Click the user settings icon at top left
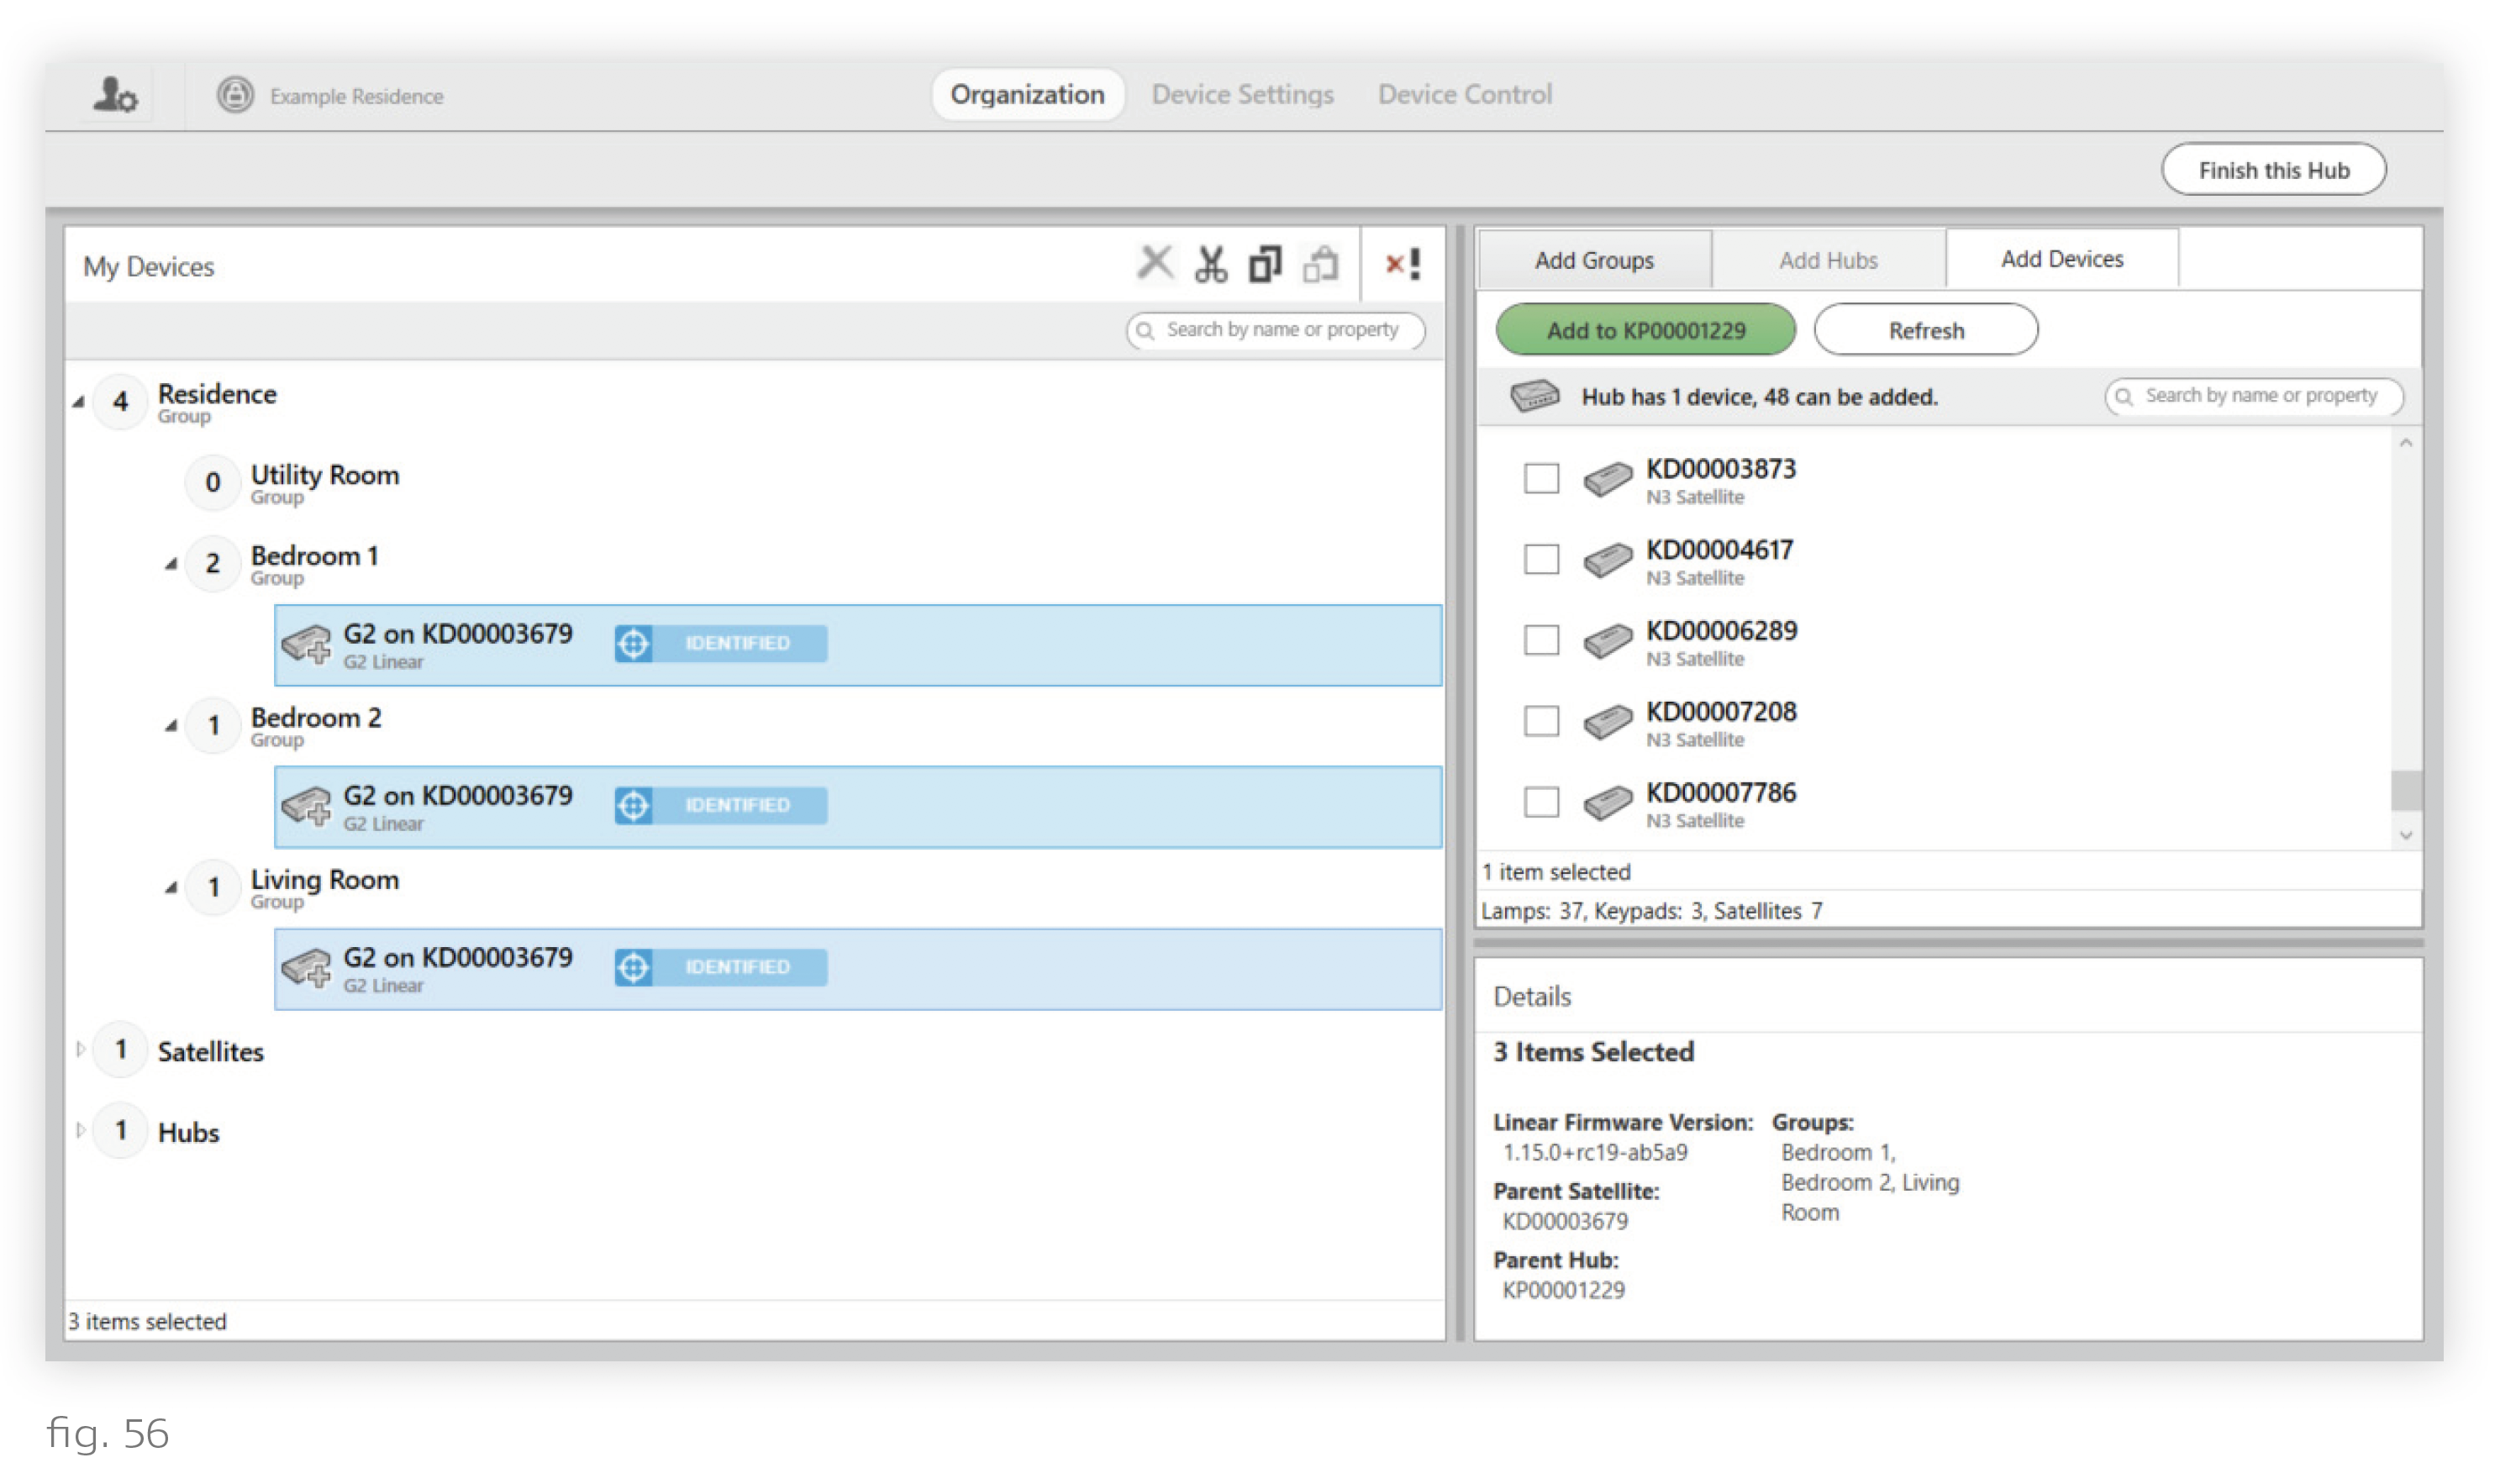Viewport: 2516px width, 1484px height. pos(115,96)
